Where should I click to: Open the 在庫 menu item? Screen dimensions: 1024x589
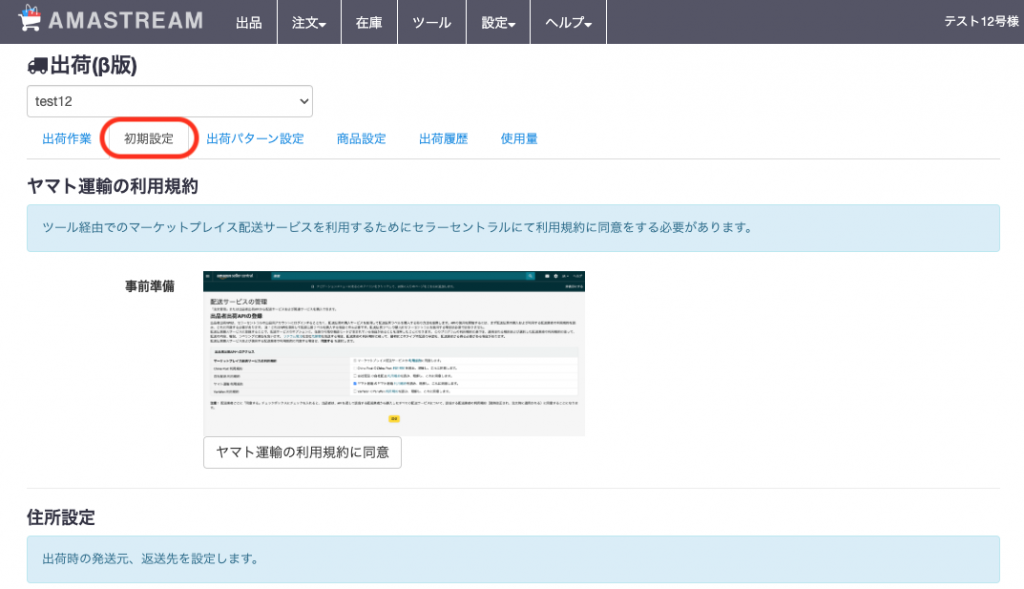[x=369, y=23]
